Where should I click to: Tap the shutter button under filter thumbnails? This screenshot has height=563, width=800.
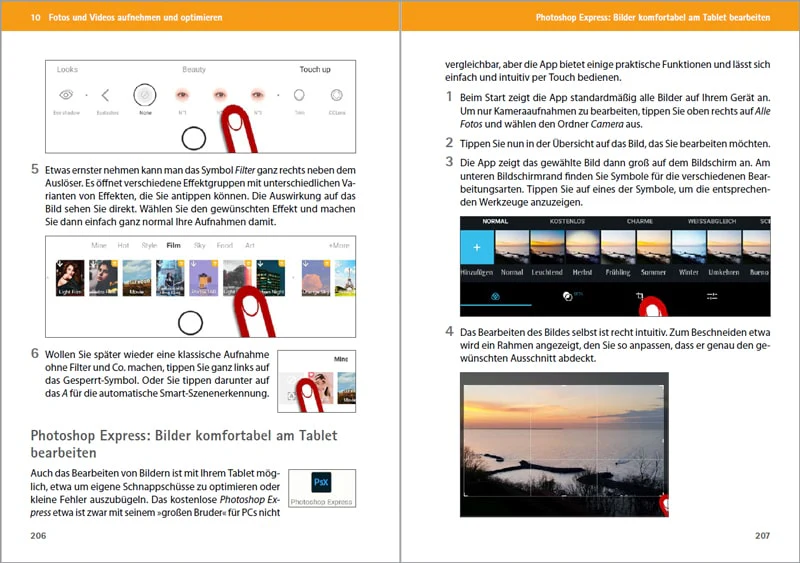[x=190, y=323]
